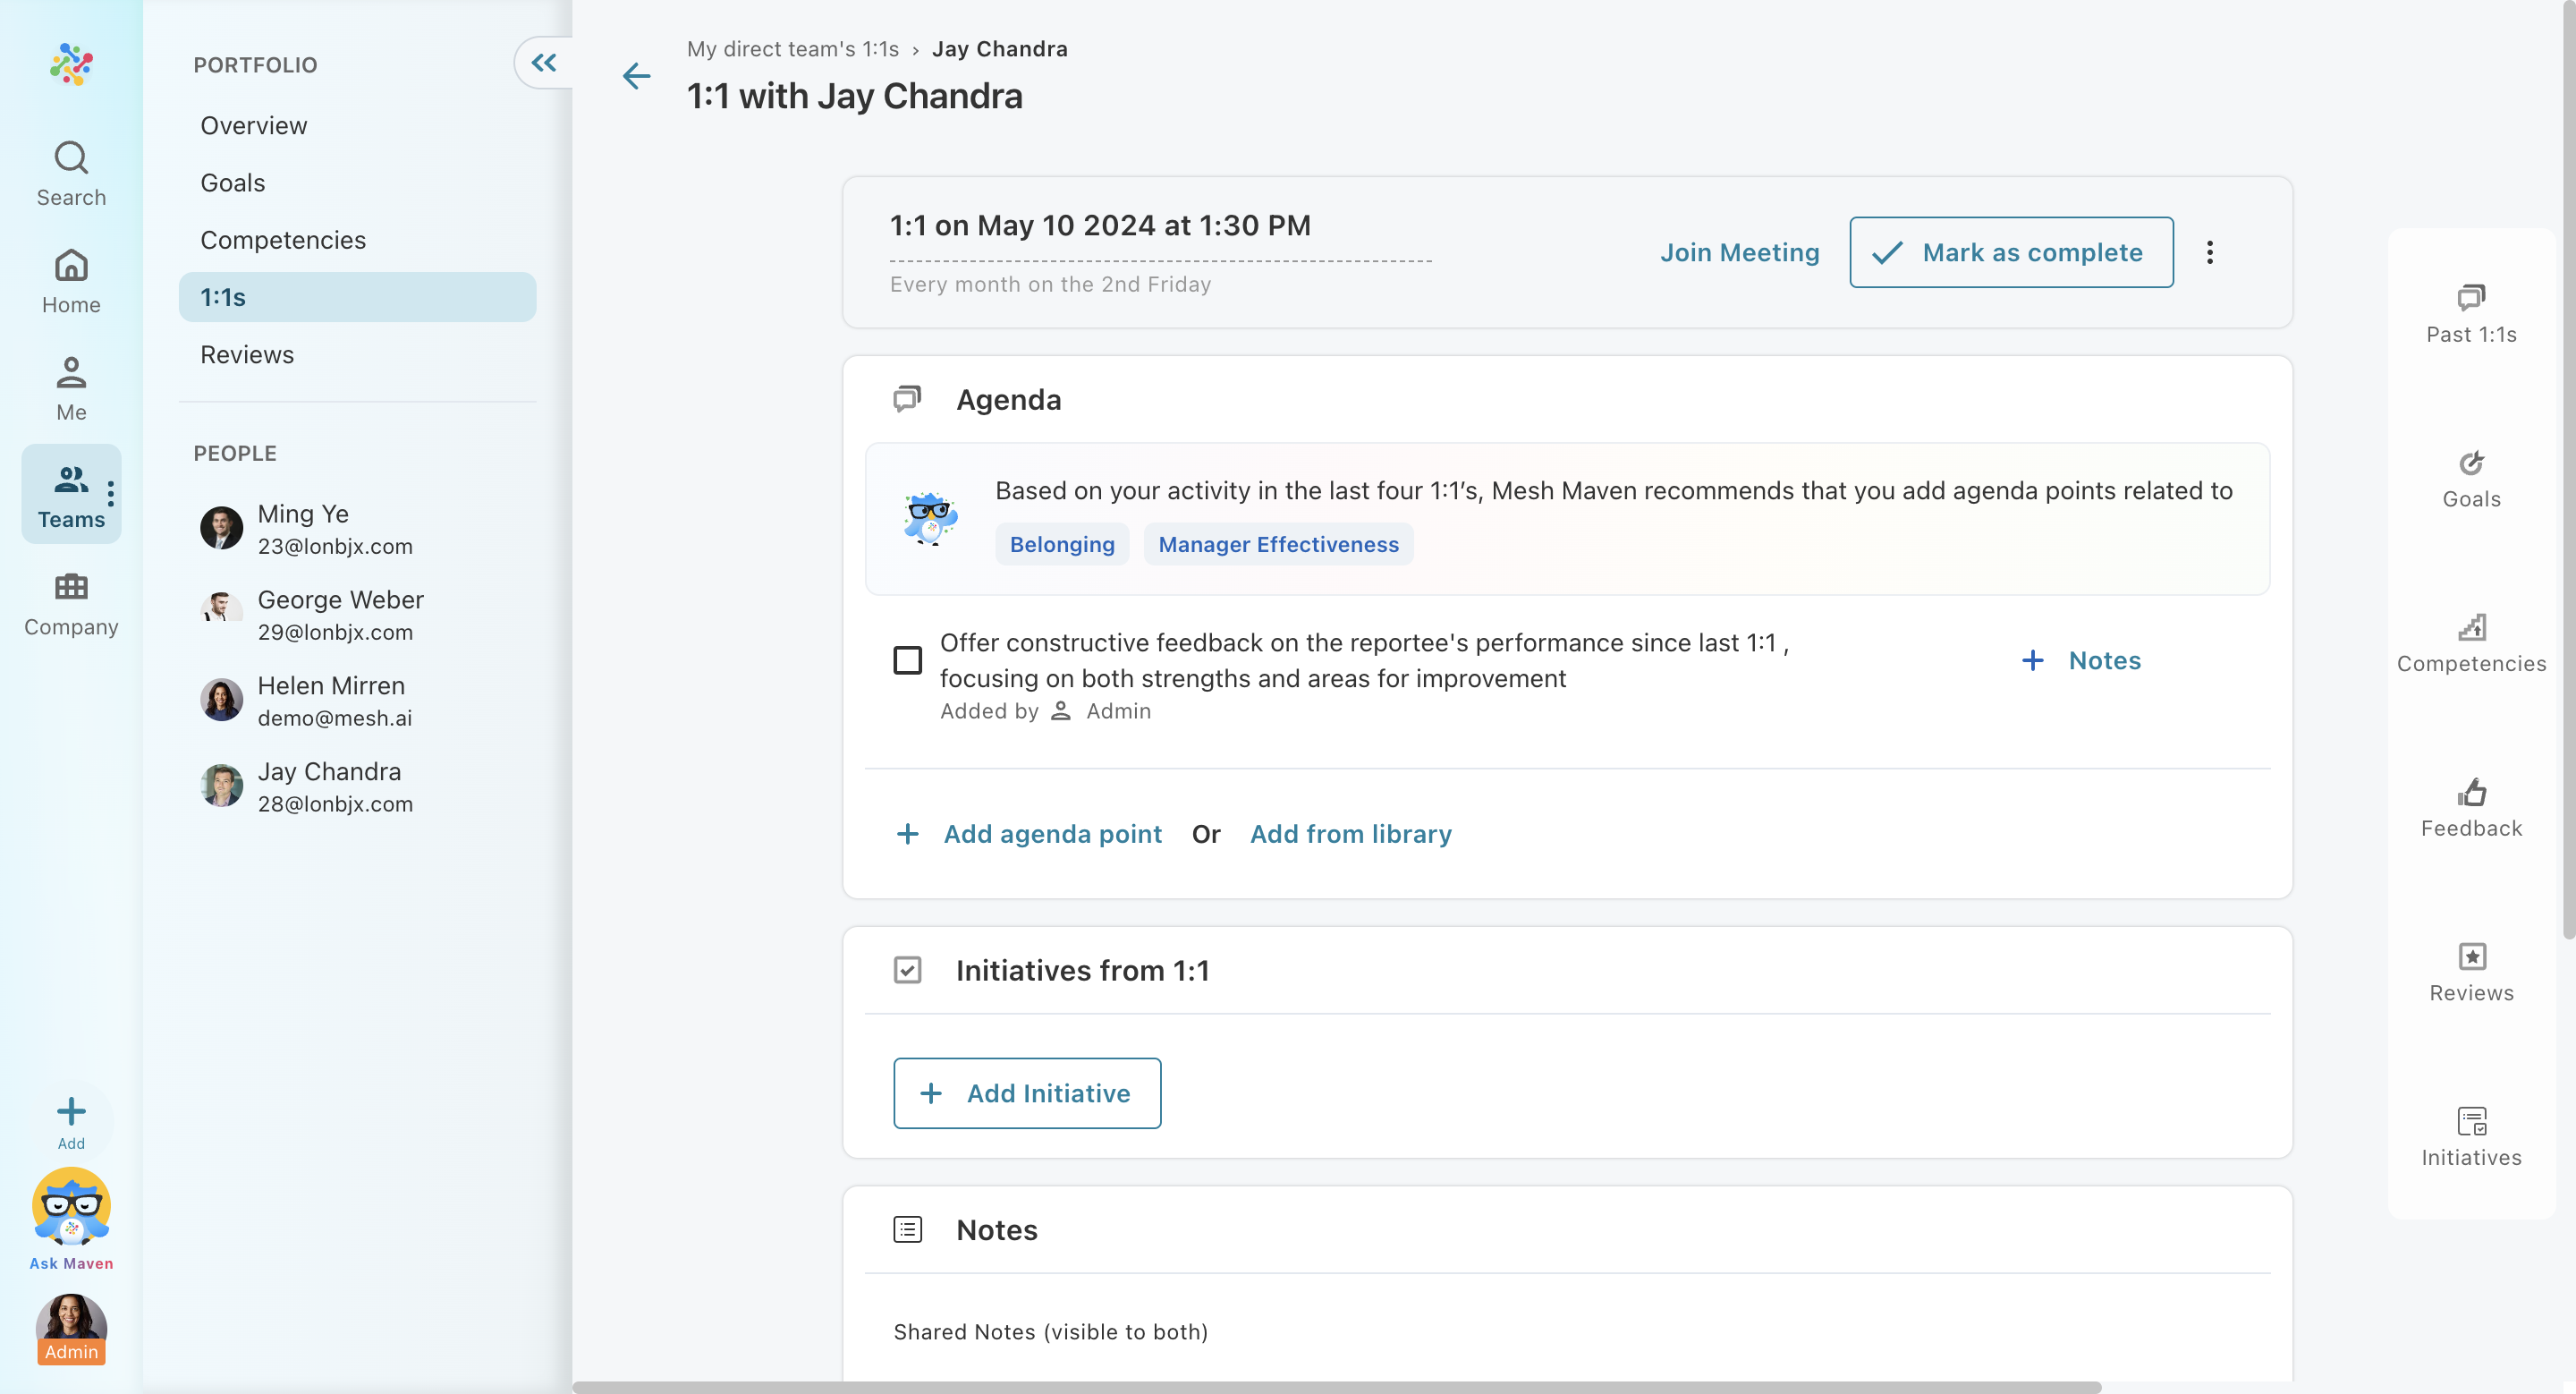Image resolution: width=2576 pixels, height=1394 pixels.
Task: Open Teams three-dot options menu
Action: [111, 493]
